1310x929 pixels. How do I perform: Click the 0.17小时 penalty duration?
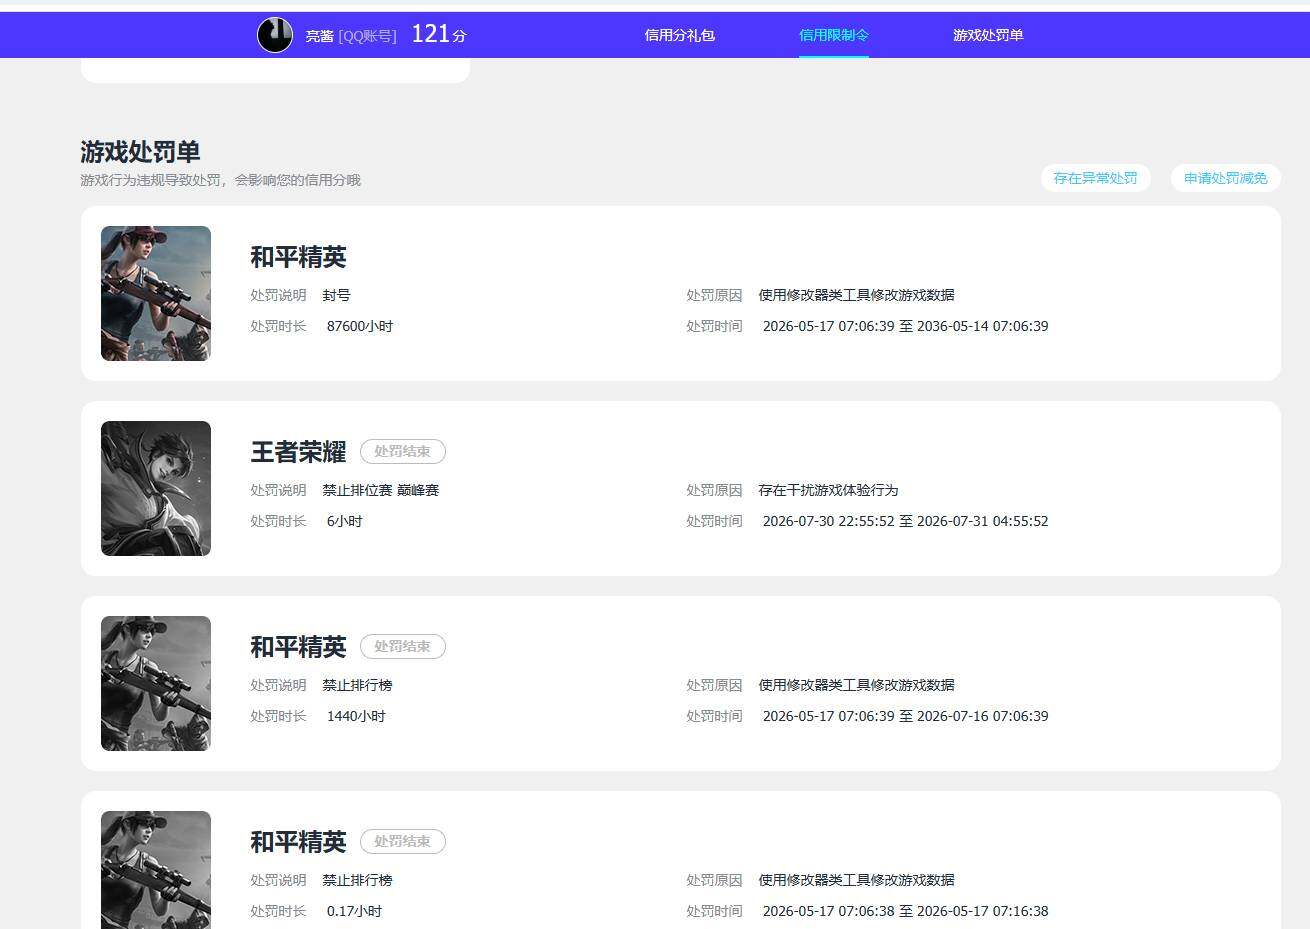pos(354,911)
